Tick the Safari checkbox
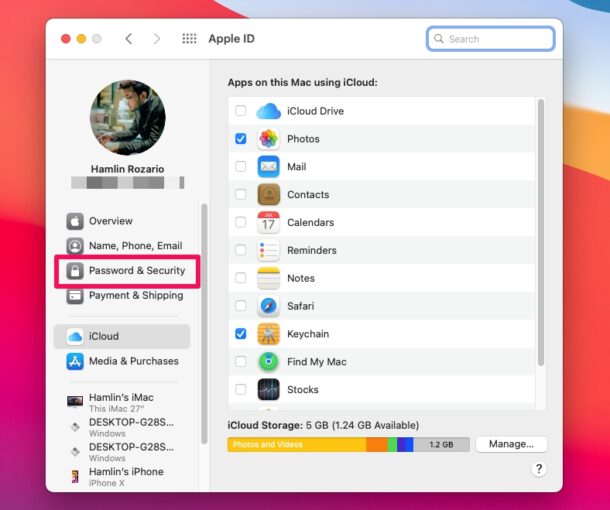Viewport: 610px width, 510px height. (x=241, y=306)
